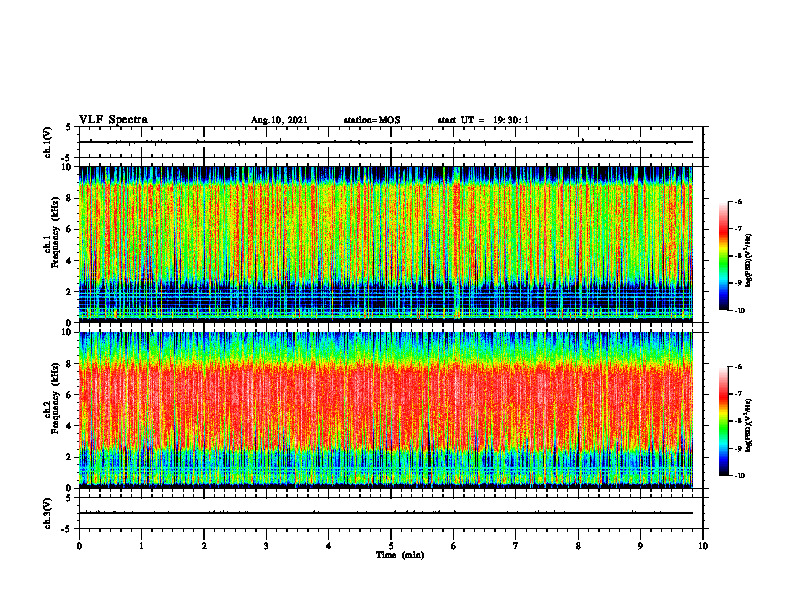Click time axis tick label 8
This screenshot has width=792, height=612.
[578, 546]
